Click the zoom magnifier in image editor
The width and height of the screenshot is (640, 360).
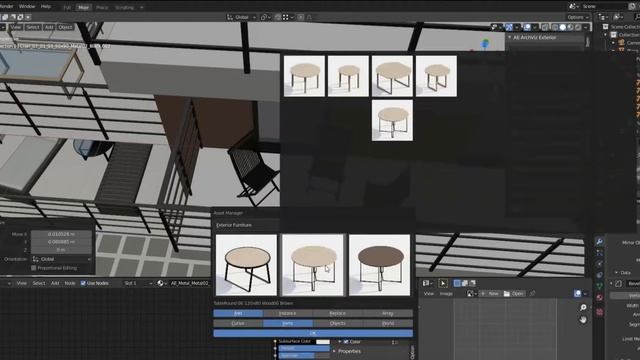point(583,308)
